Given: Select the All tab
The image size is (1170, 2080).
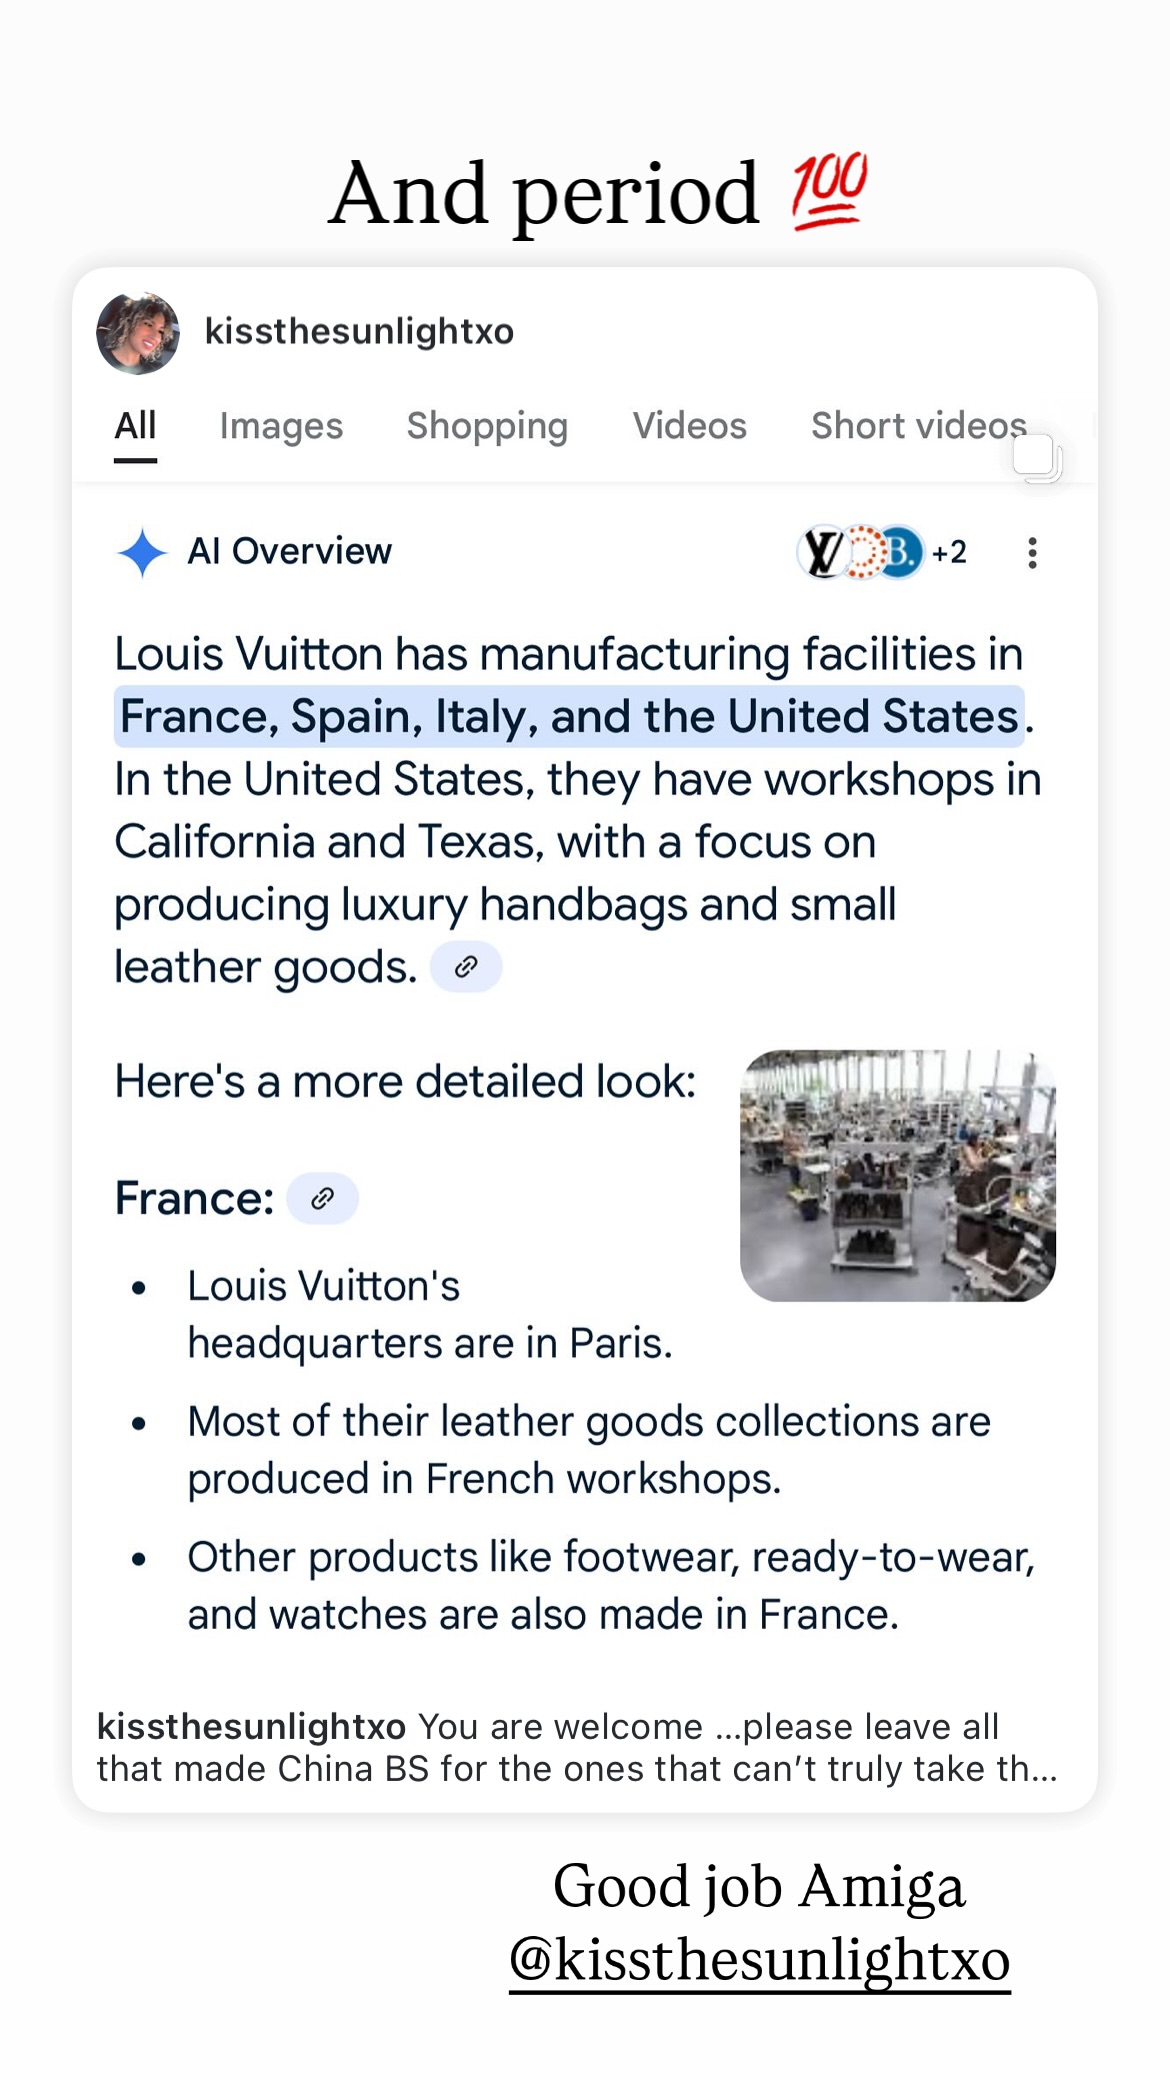Looking at the screenshot, I should pyautogui.click(x=135, y=426).
